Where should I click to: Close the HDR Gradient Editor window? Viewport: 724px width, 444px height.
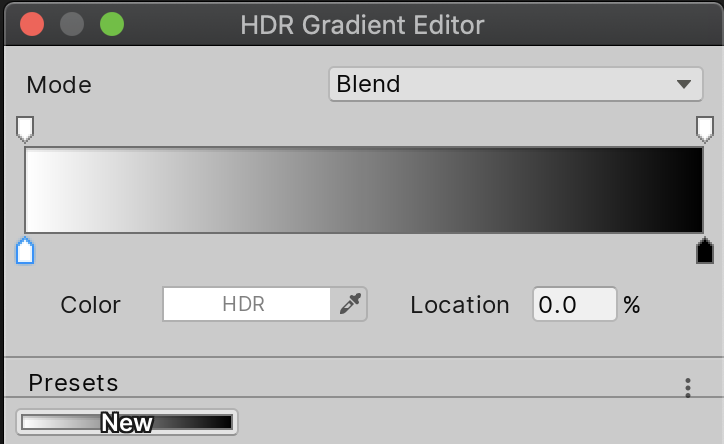31,24
